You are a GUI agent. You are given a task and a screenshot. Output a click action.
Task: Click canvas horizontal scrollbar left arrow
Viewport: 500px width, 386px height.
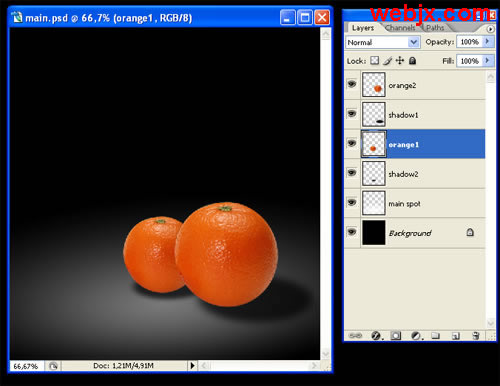(204, 366)
